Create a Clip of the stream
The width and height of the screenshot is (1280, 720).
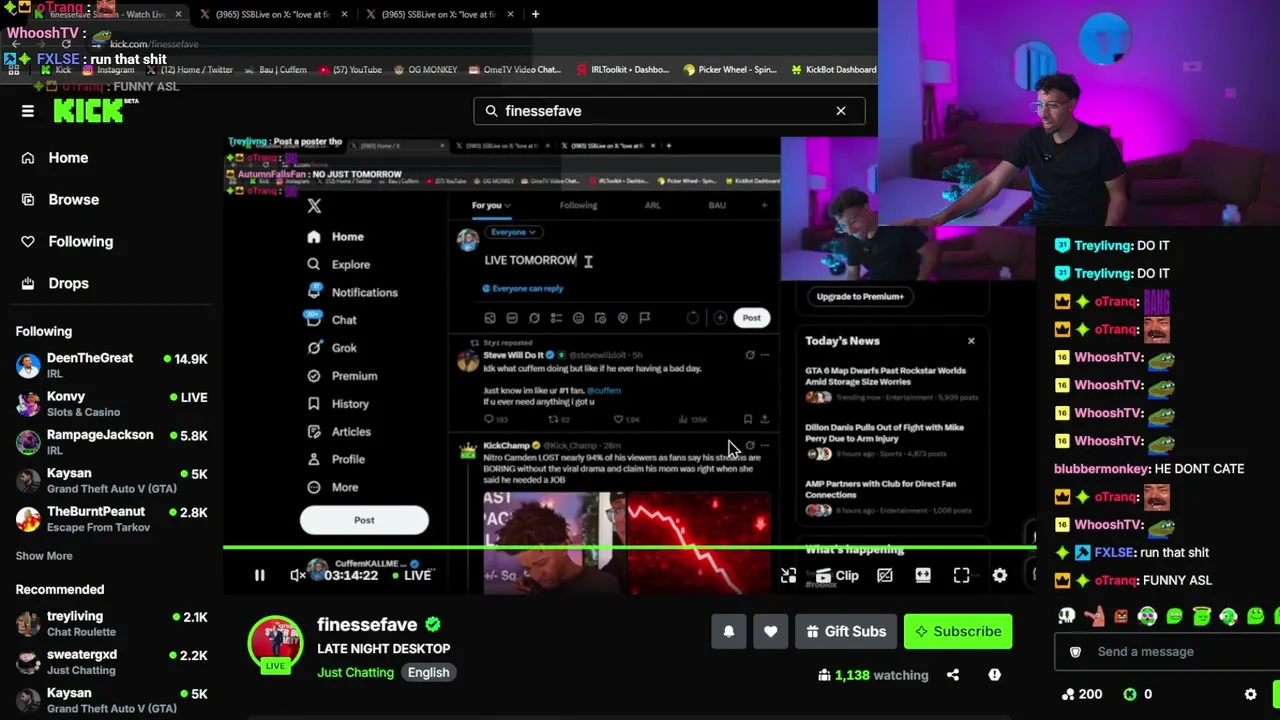click(x=837, y=575)
